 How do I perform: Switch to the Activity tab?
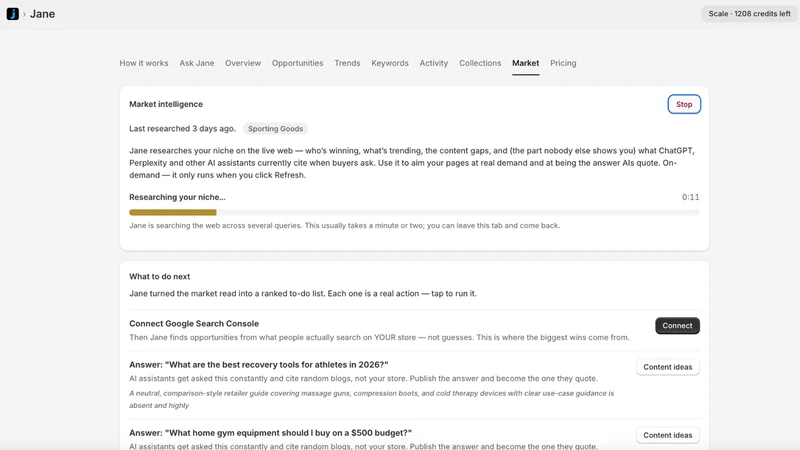pyautogui.click(x=434, y=63)
